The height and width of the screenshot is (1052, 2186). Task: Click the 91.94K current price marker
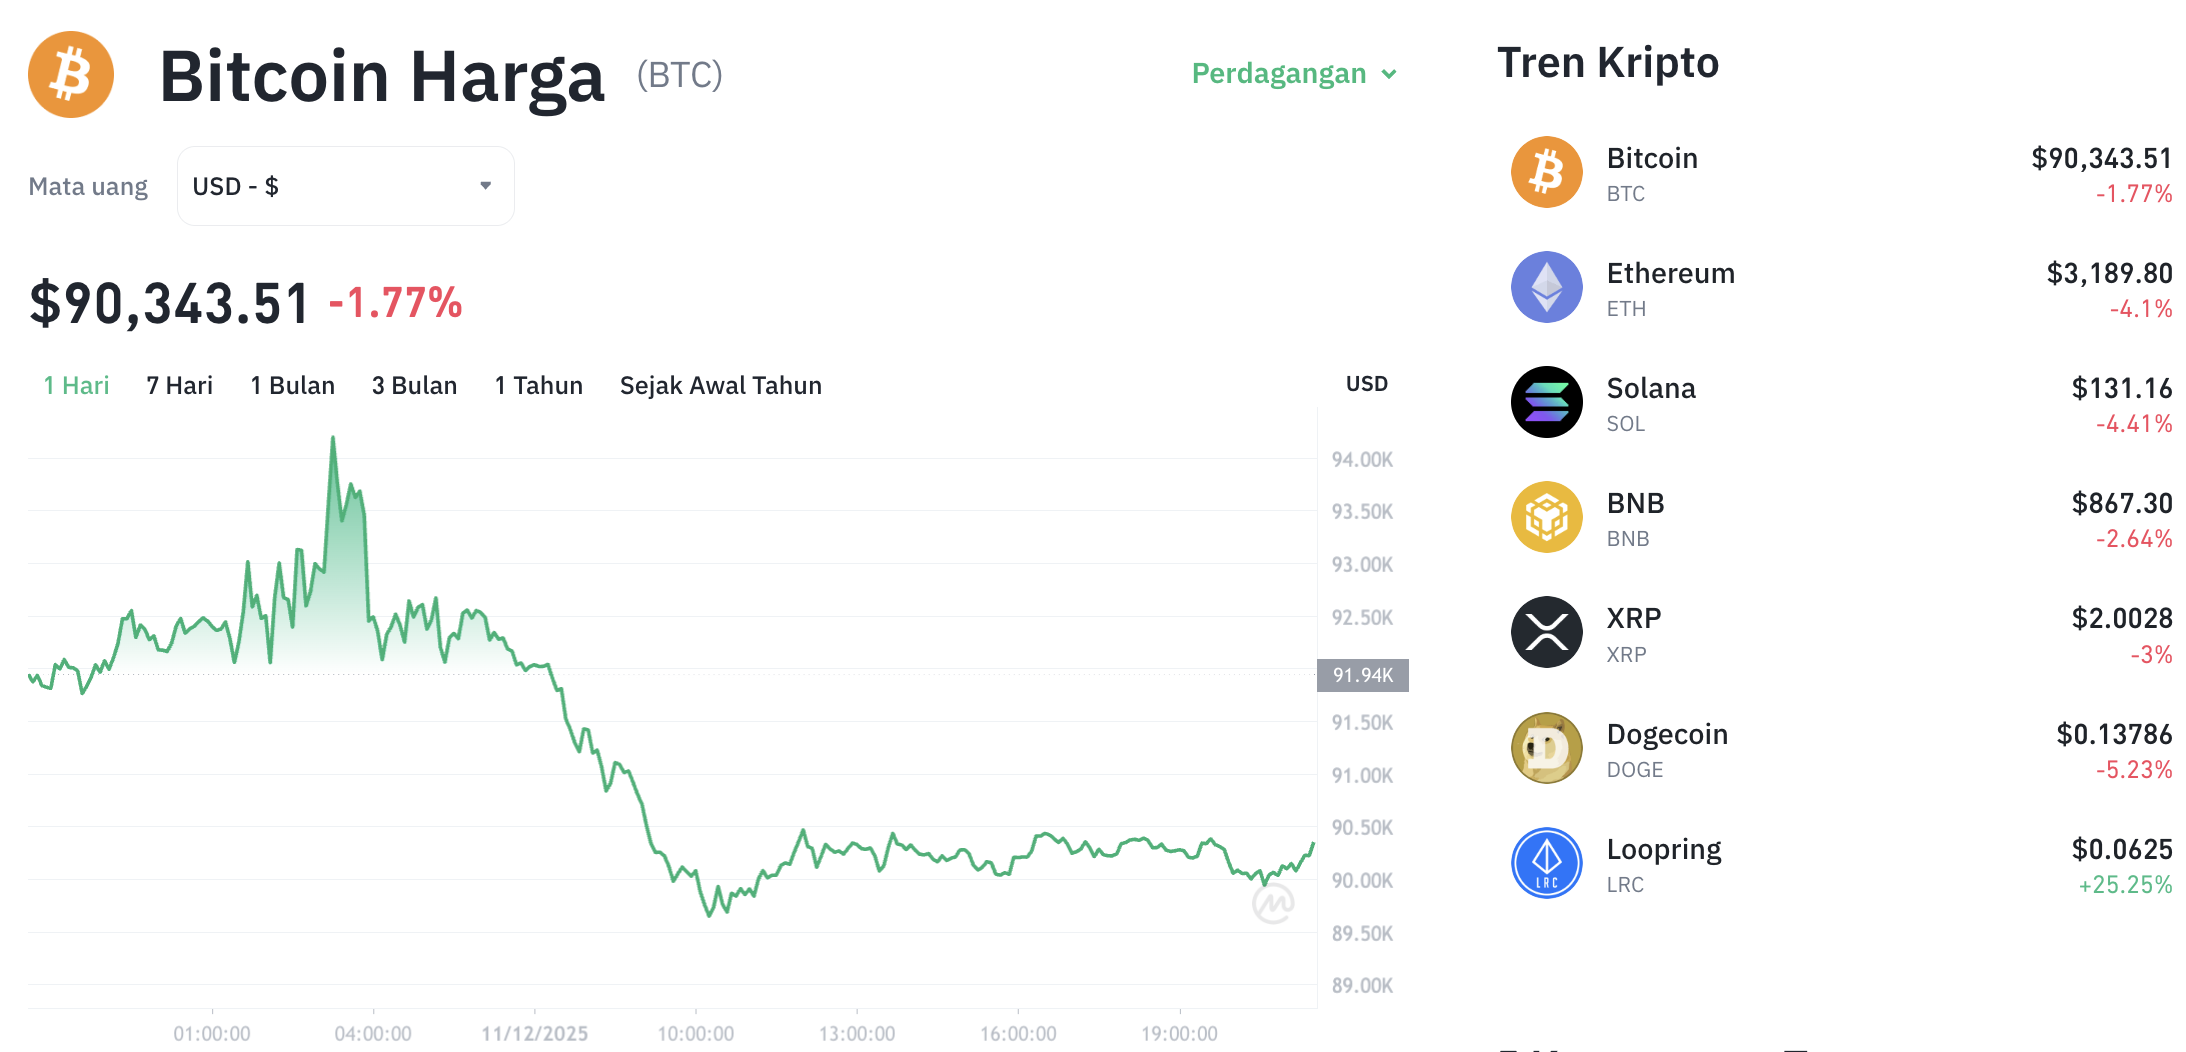pyautogui.click(x=1362, y=675)
